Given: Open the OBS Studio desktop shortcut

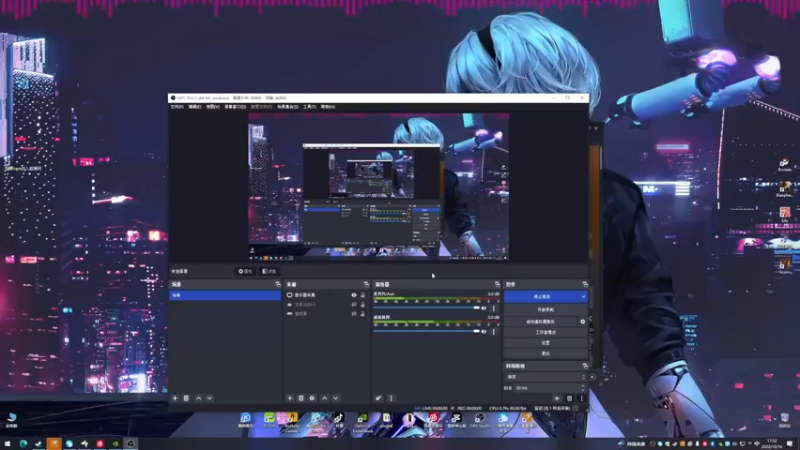Looking at the screenshot, I should [480, 420].
